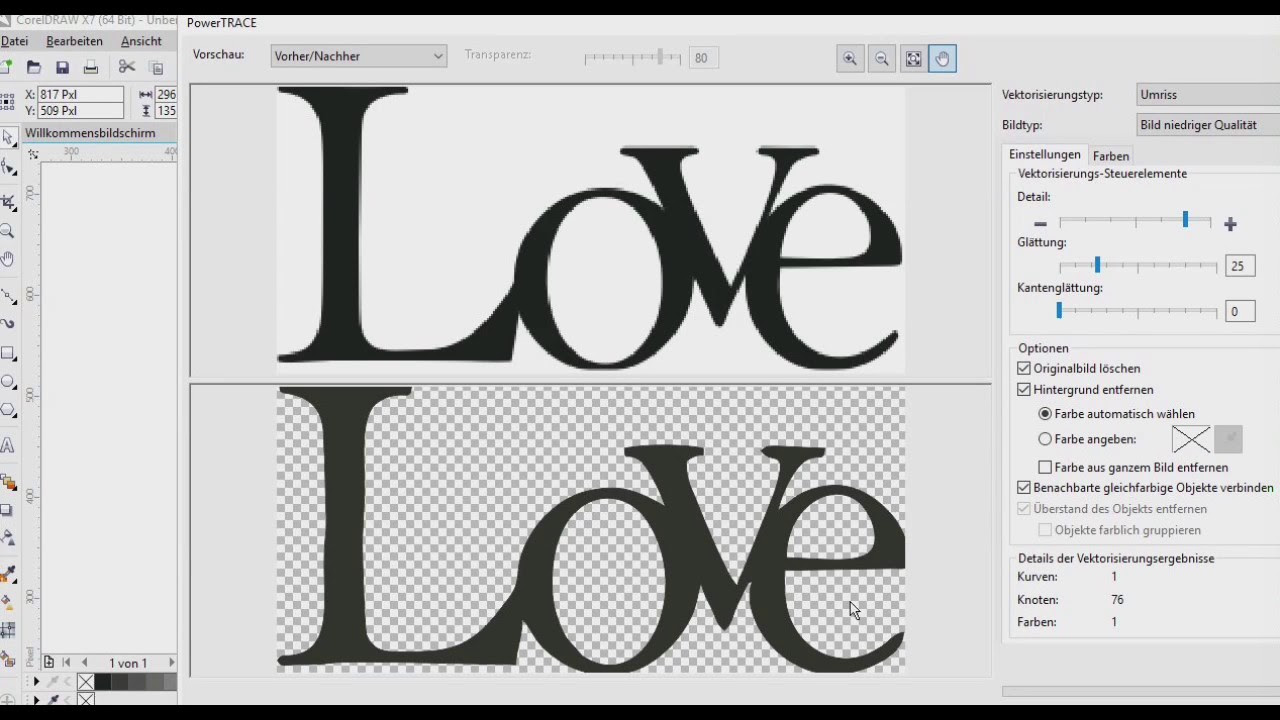Image resolution: width=1280 pixels, height=720 pixels.
Task: Click the no-fill X swatch in palette
Action: coord(86,682)
